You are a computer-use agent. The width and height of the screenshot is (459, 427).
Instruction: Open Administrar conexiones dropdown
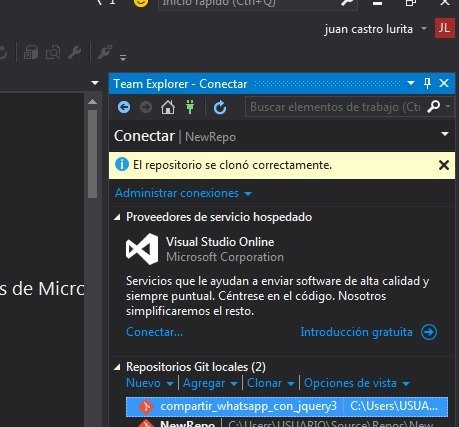coord(183,193)
